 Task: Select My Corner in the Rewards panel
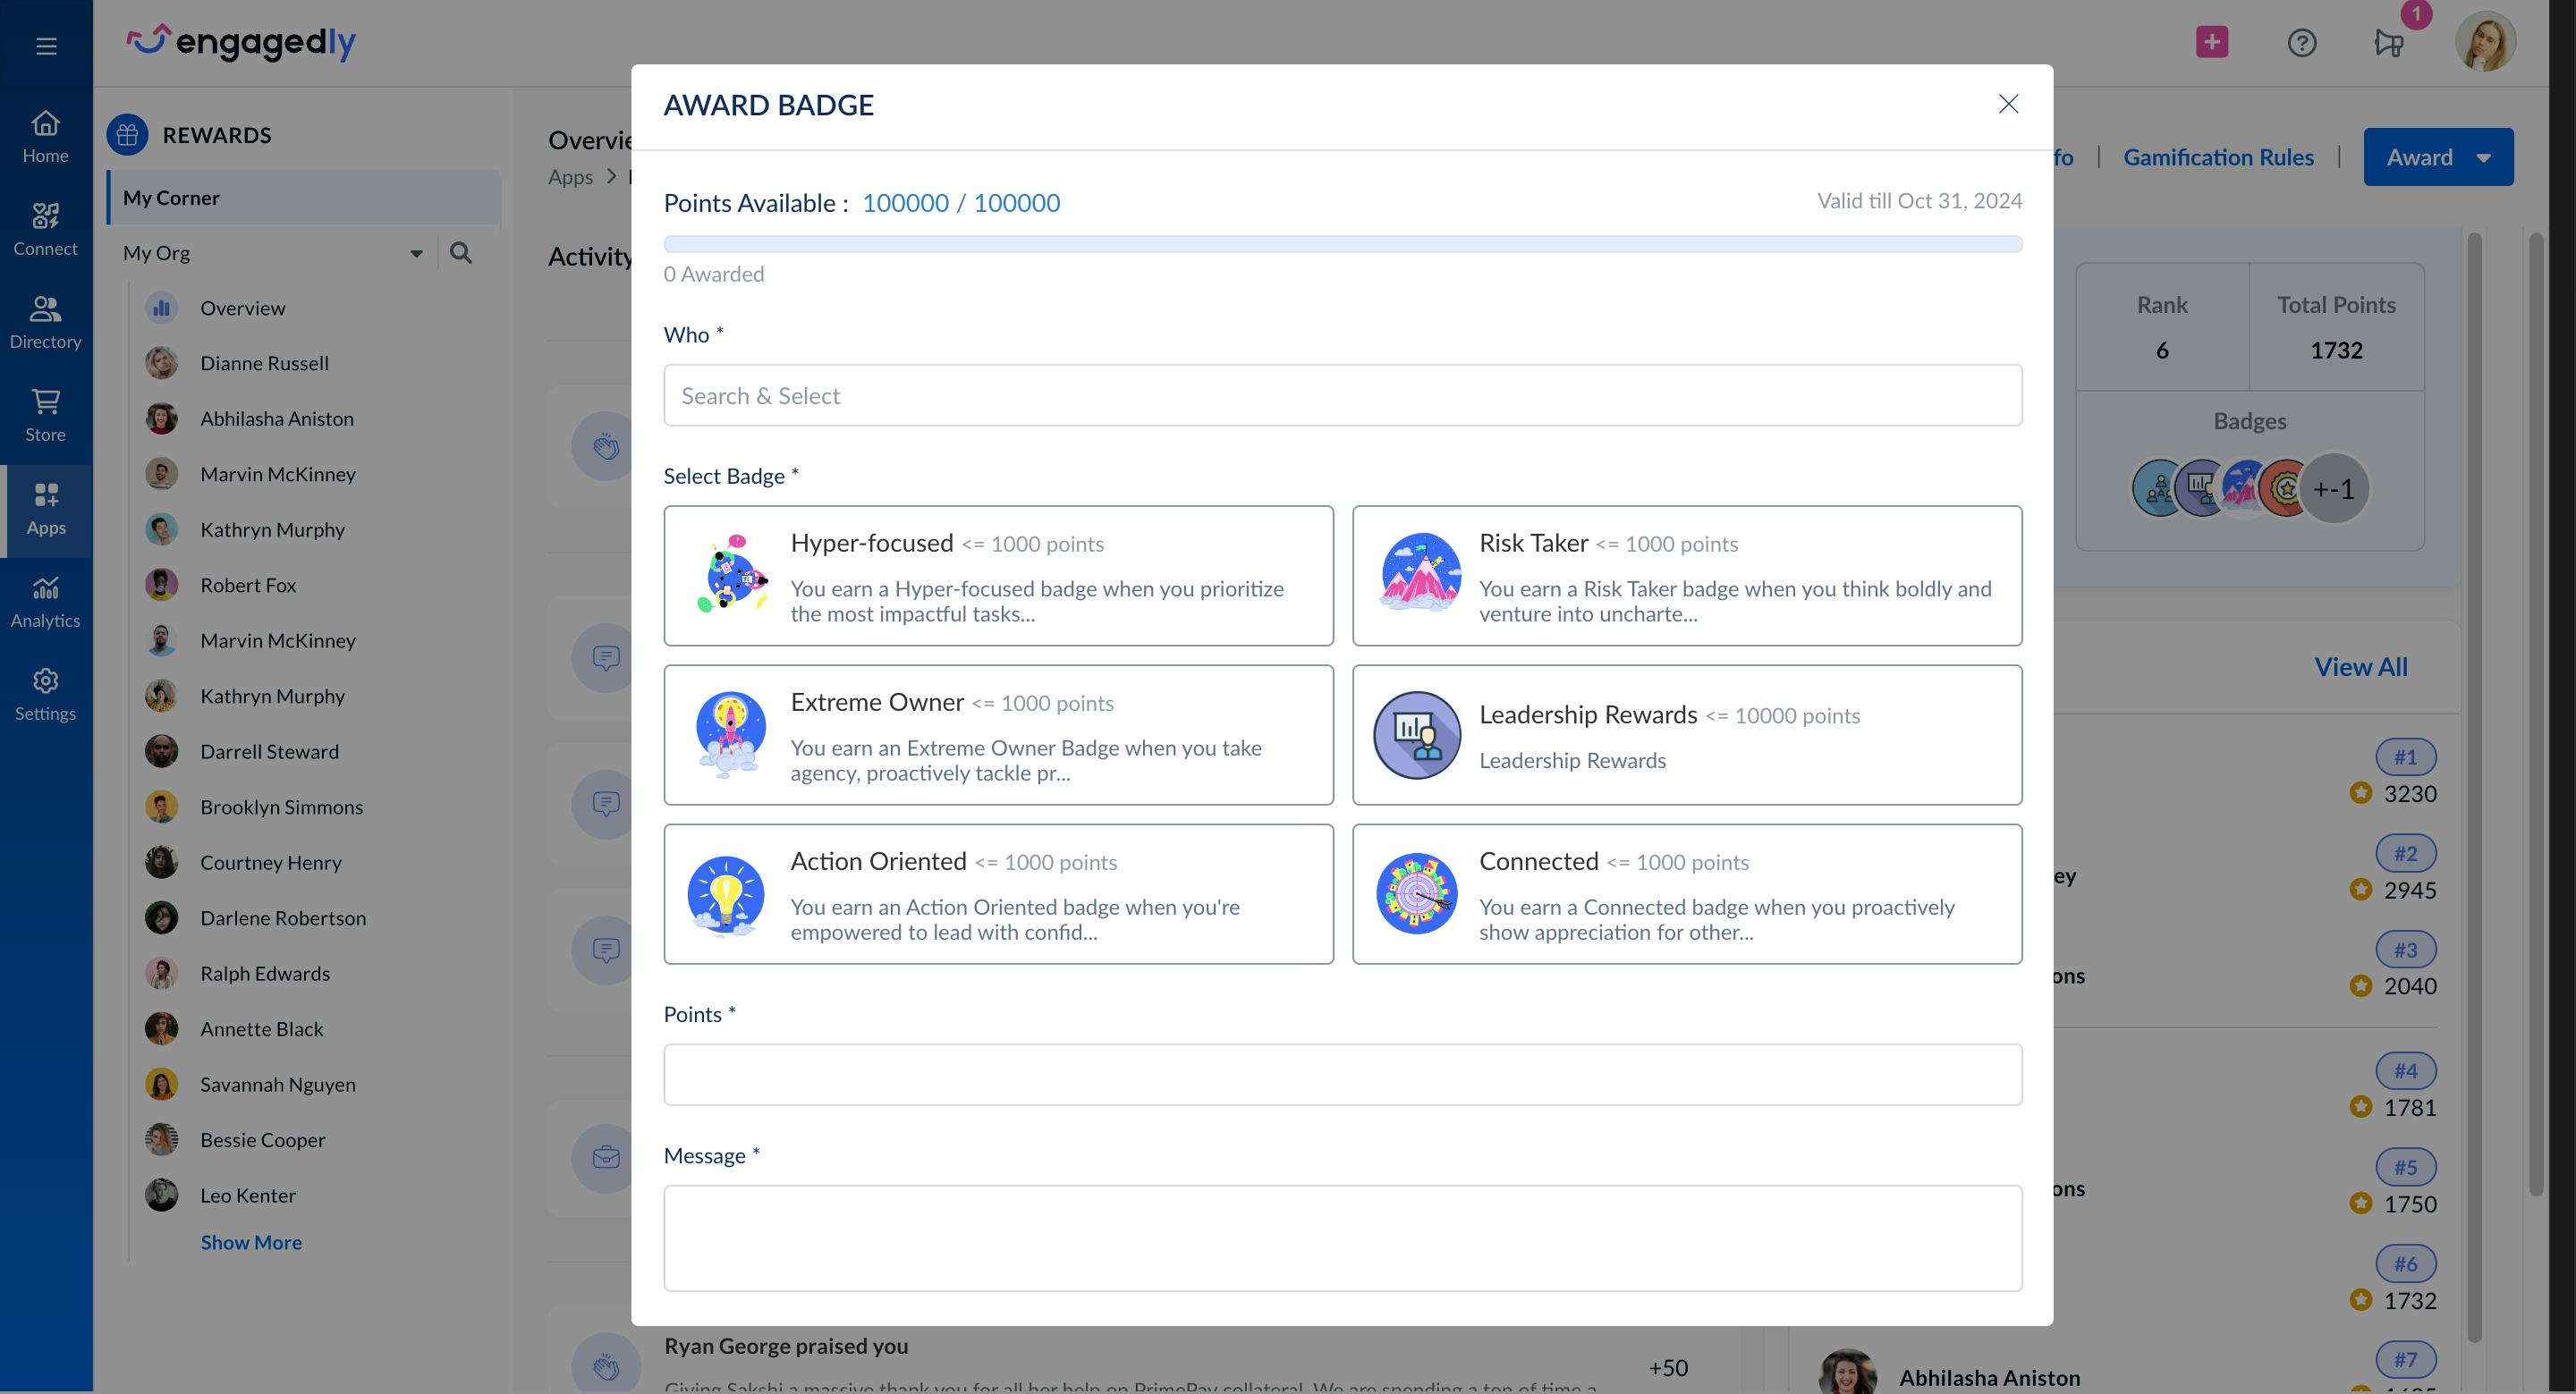pos(171,197)
